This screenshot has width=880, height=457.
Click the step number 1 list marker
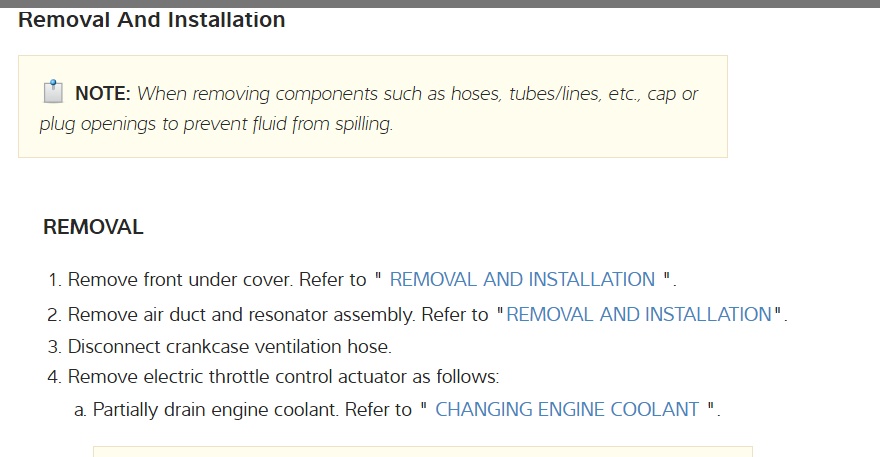54,280
